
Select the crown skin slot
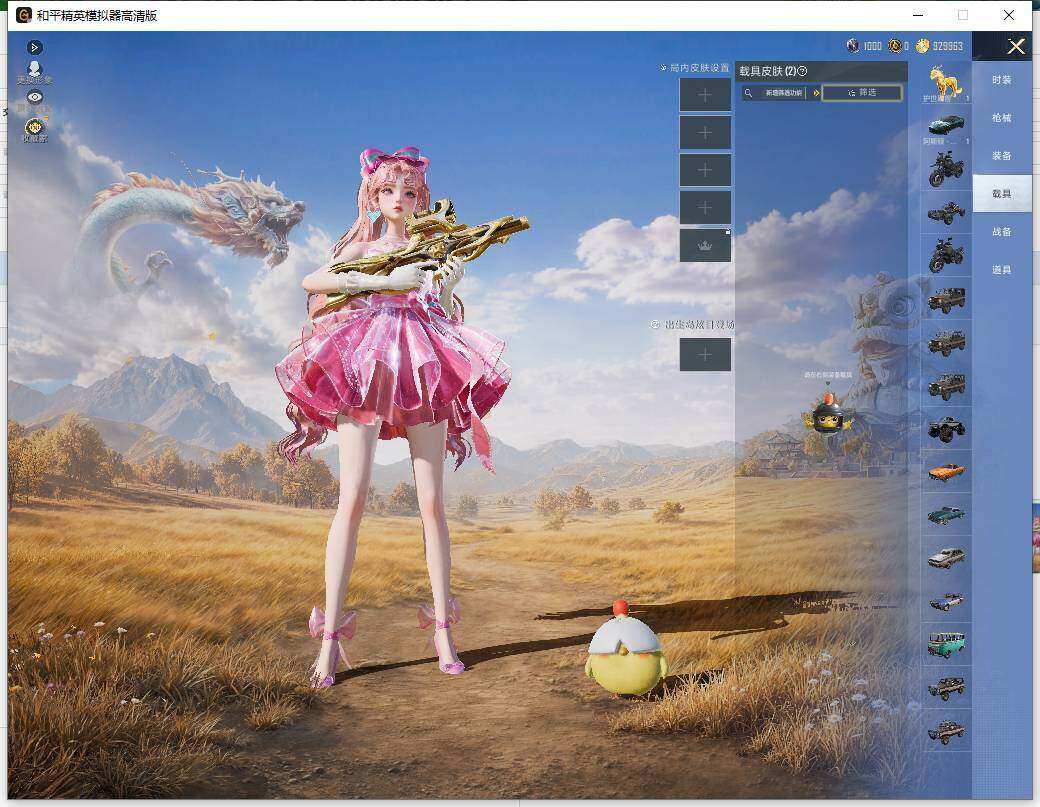(705, 245)
